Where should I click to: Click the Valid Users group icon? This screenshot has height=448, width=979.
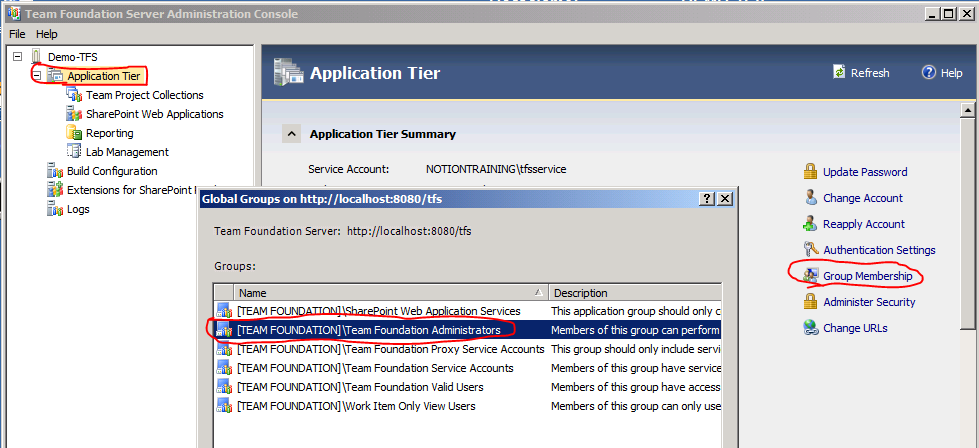coord(224,387)
